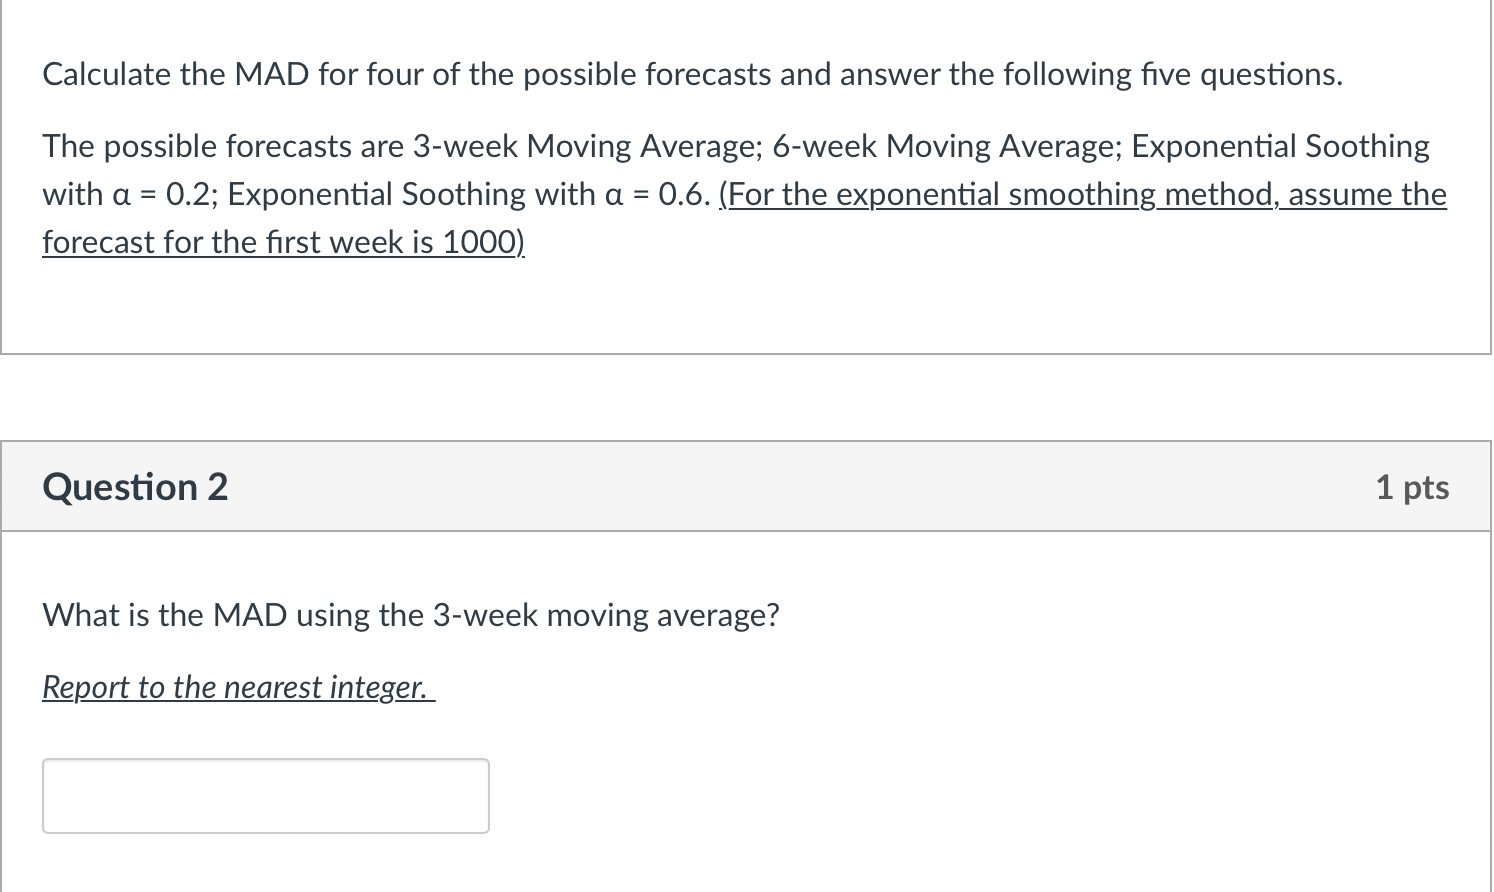The image size is (1494, 892).
Task: Click the underlined number 1000)
Action: click(x=483, y=242)
